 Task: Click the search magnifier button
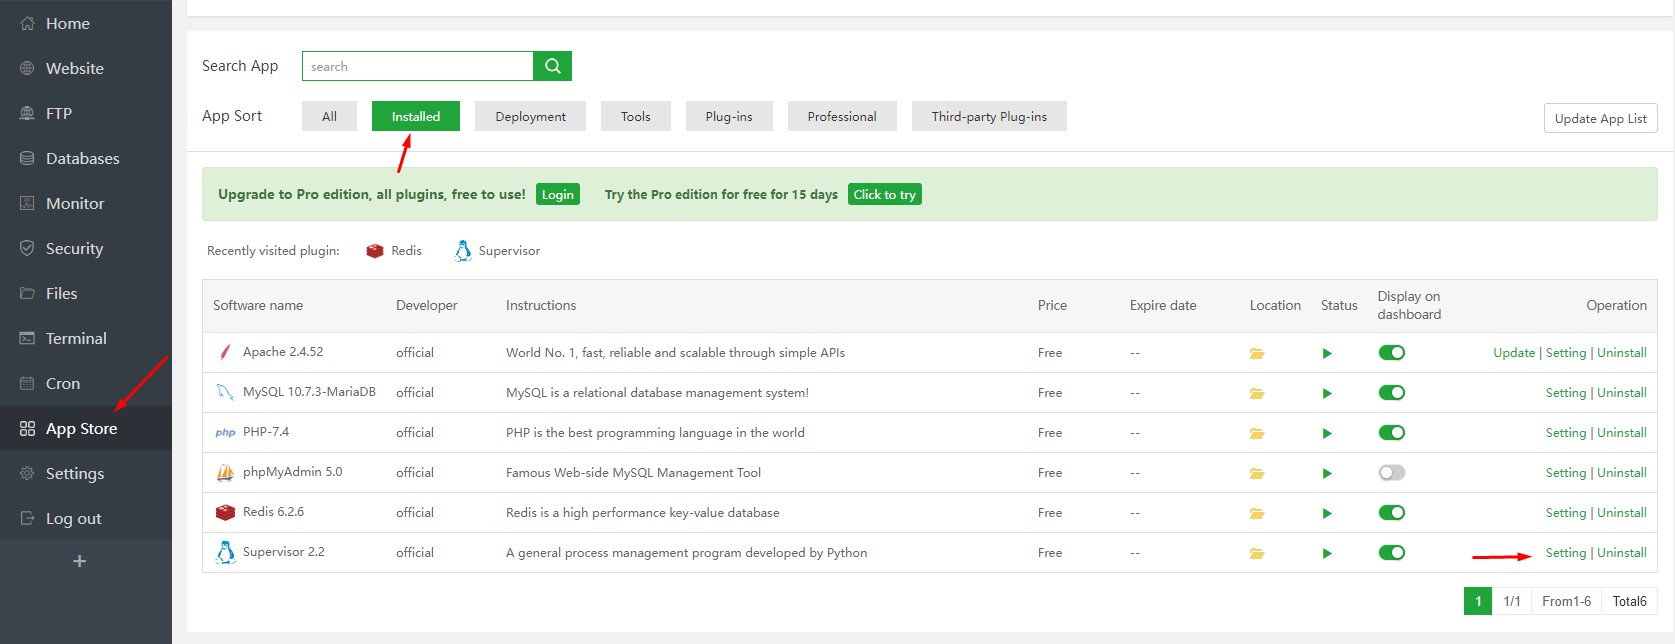[x=552, y=66]
